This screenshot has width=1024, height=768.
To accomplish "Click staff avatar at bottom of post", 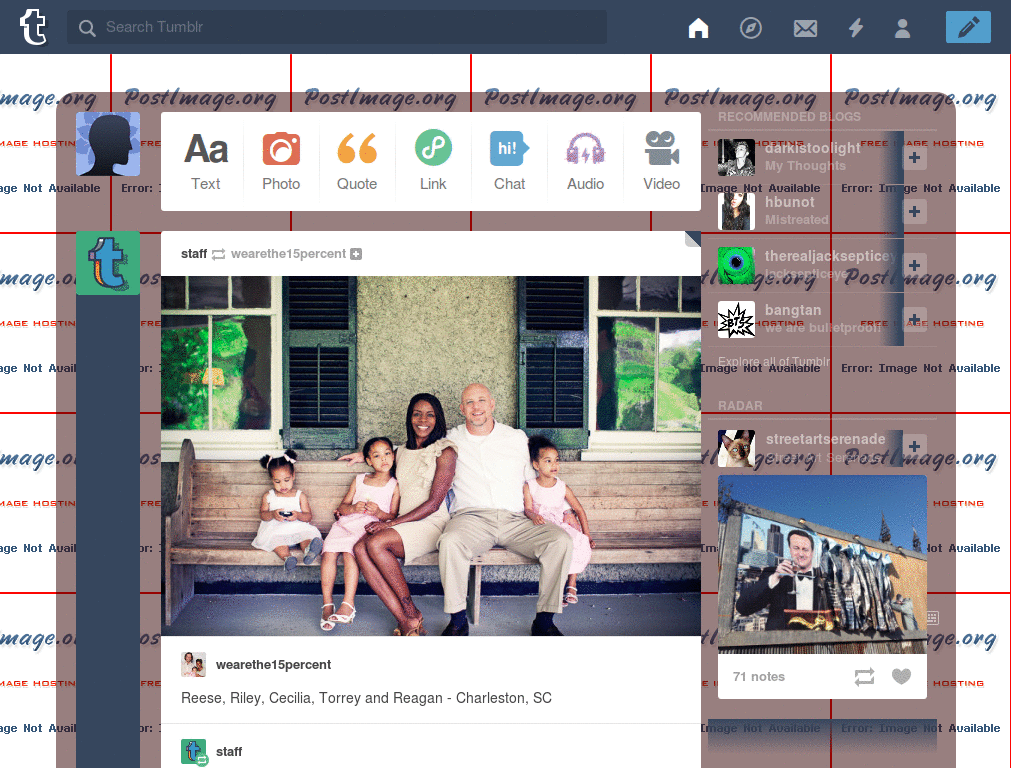I will (193, 752).
